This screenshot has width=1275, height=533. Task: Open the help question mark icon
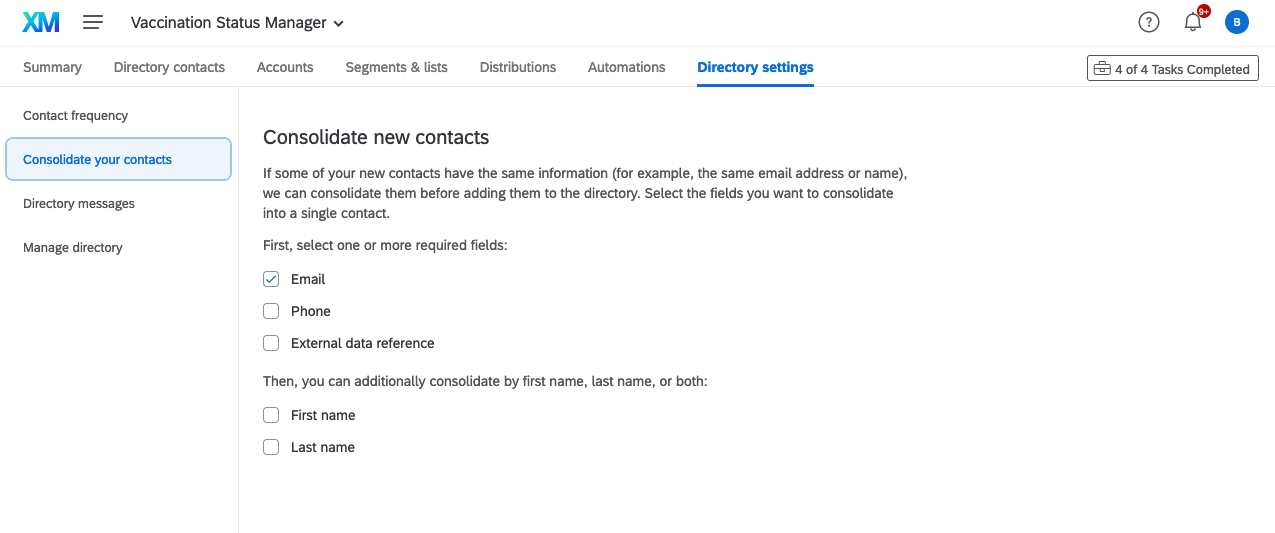coord(1149,22)
